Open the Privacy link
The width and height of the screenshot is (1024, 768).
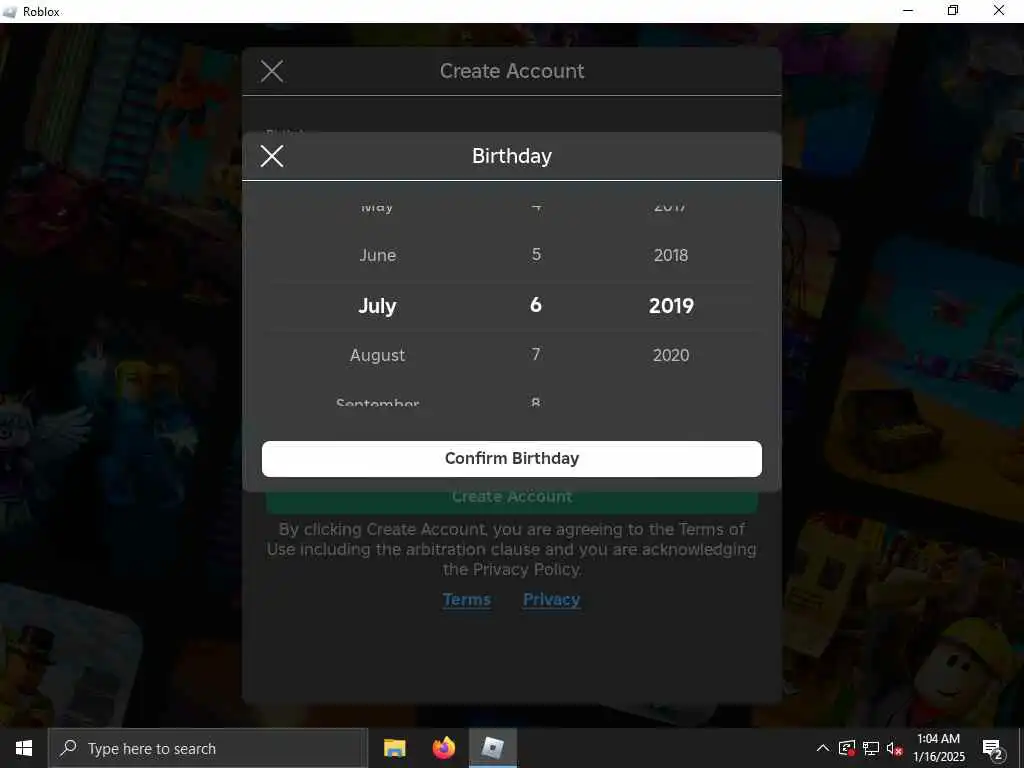click(551, 600)
